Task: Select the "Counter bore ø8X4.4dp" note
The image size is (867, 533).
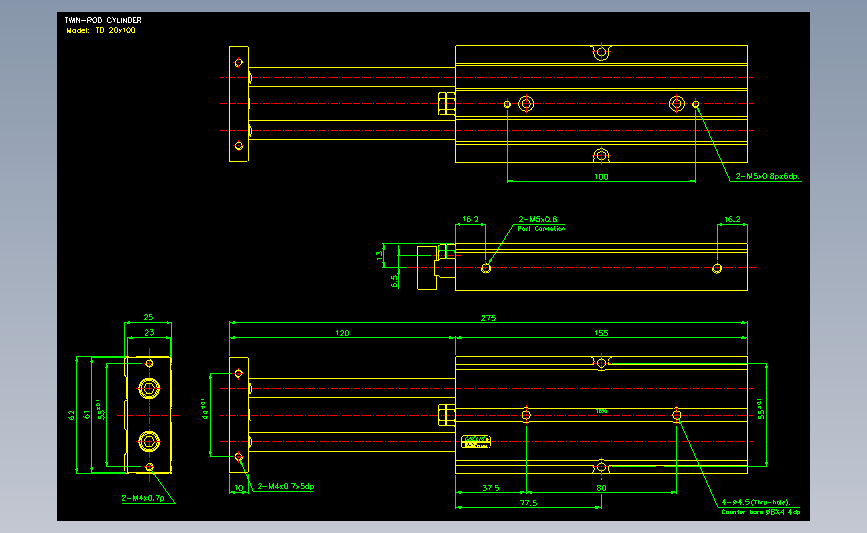Action: click(x=760, y=512)
